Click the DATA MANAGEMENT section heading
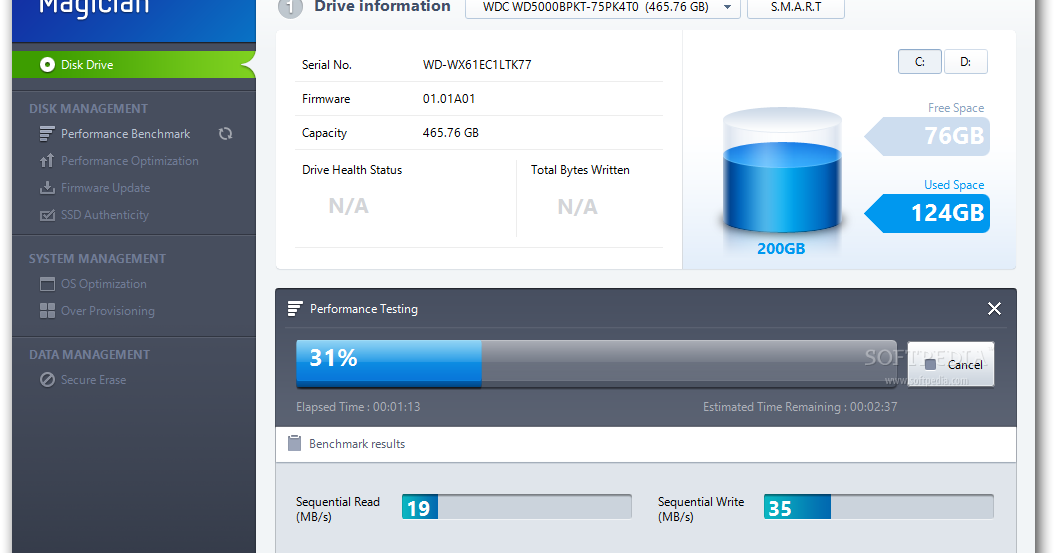The image size is (1055, 553). [89, 355]
